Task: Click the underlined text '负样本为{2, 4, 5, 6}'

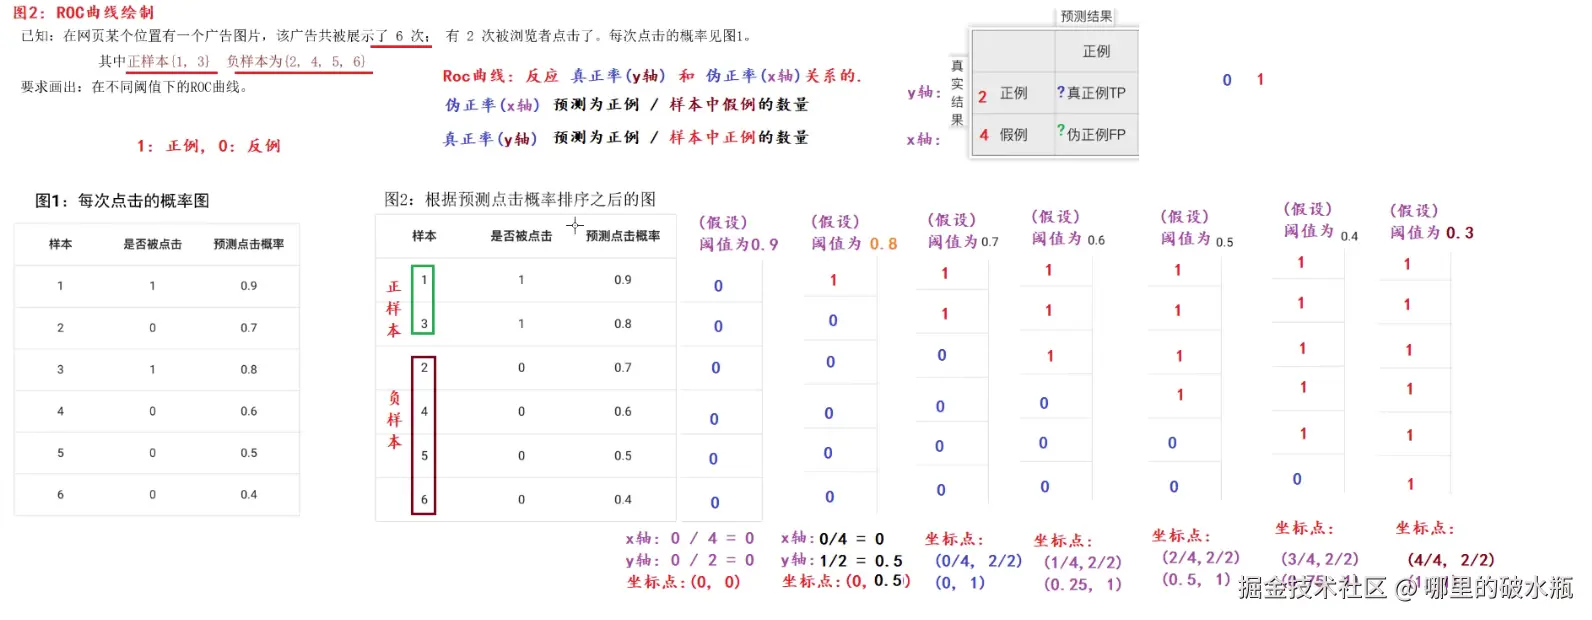Action: pos(296,61)
